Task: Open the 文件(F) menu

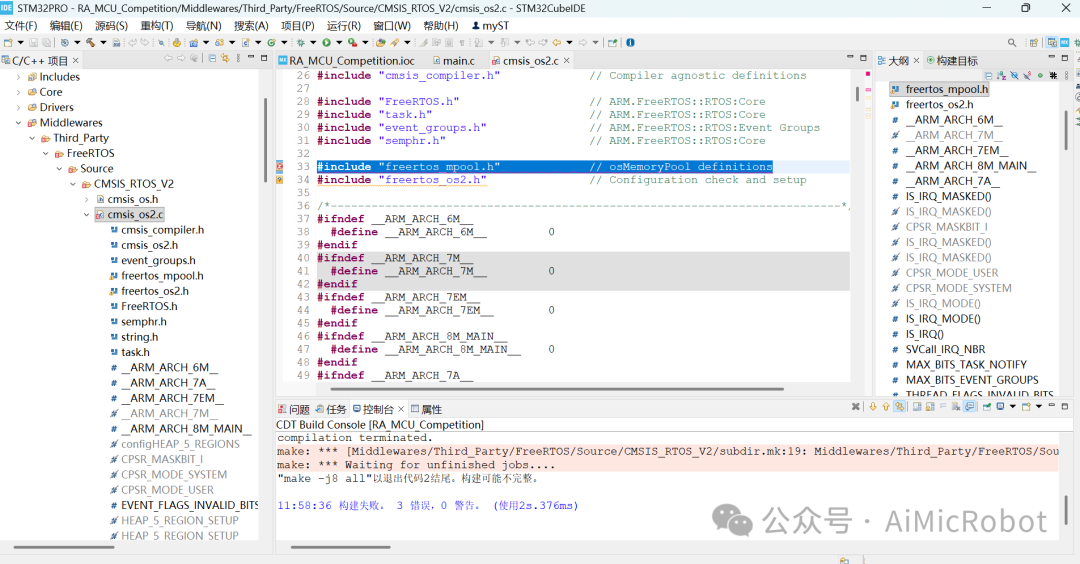Action: 21,25
